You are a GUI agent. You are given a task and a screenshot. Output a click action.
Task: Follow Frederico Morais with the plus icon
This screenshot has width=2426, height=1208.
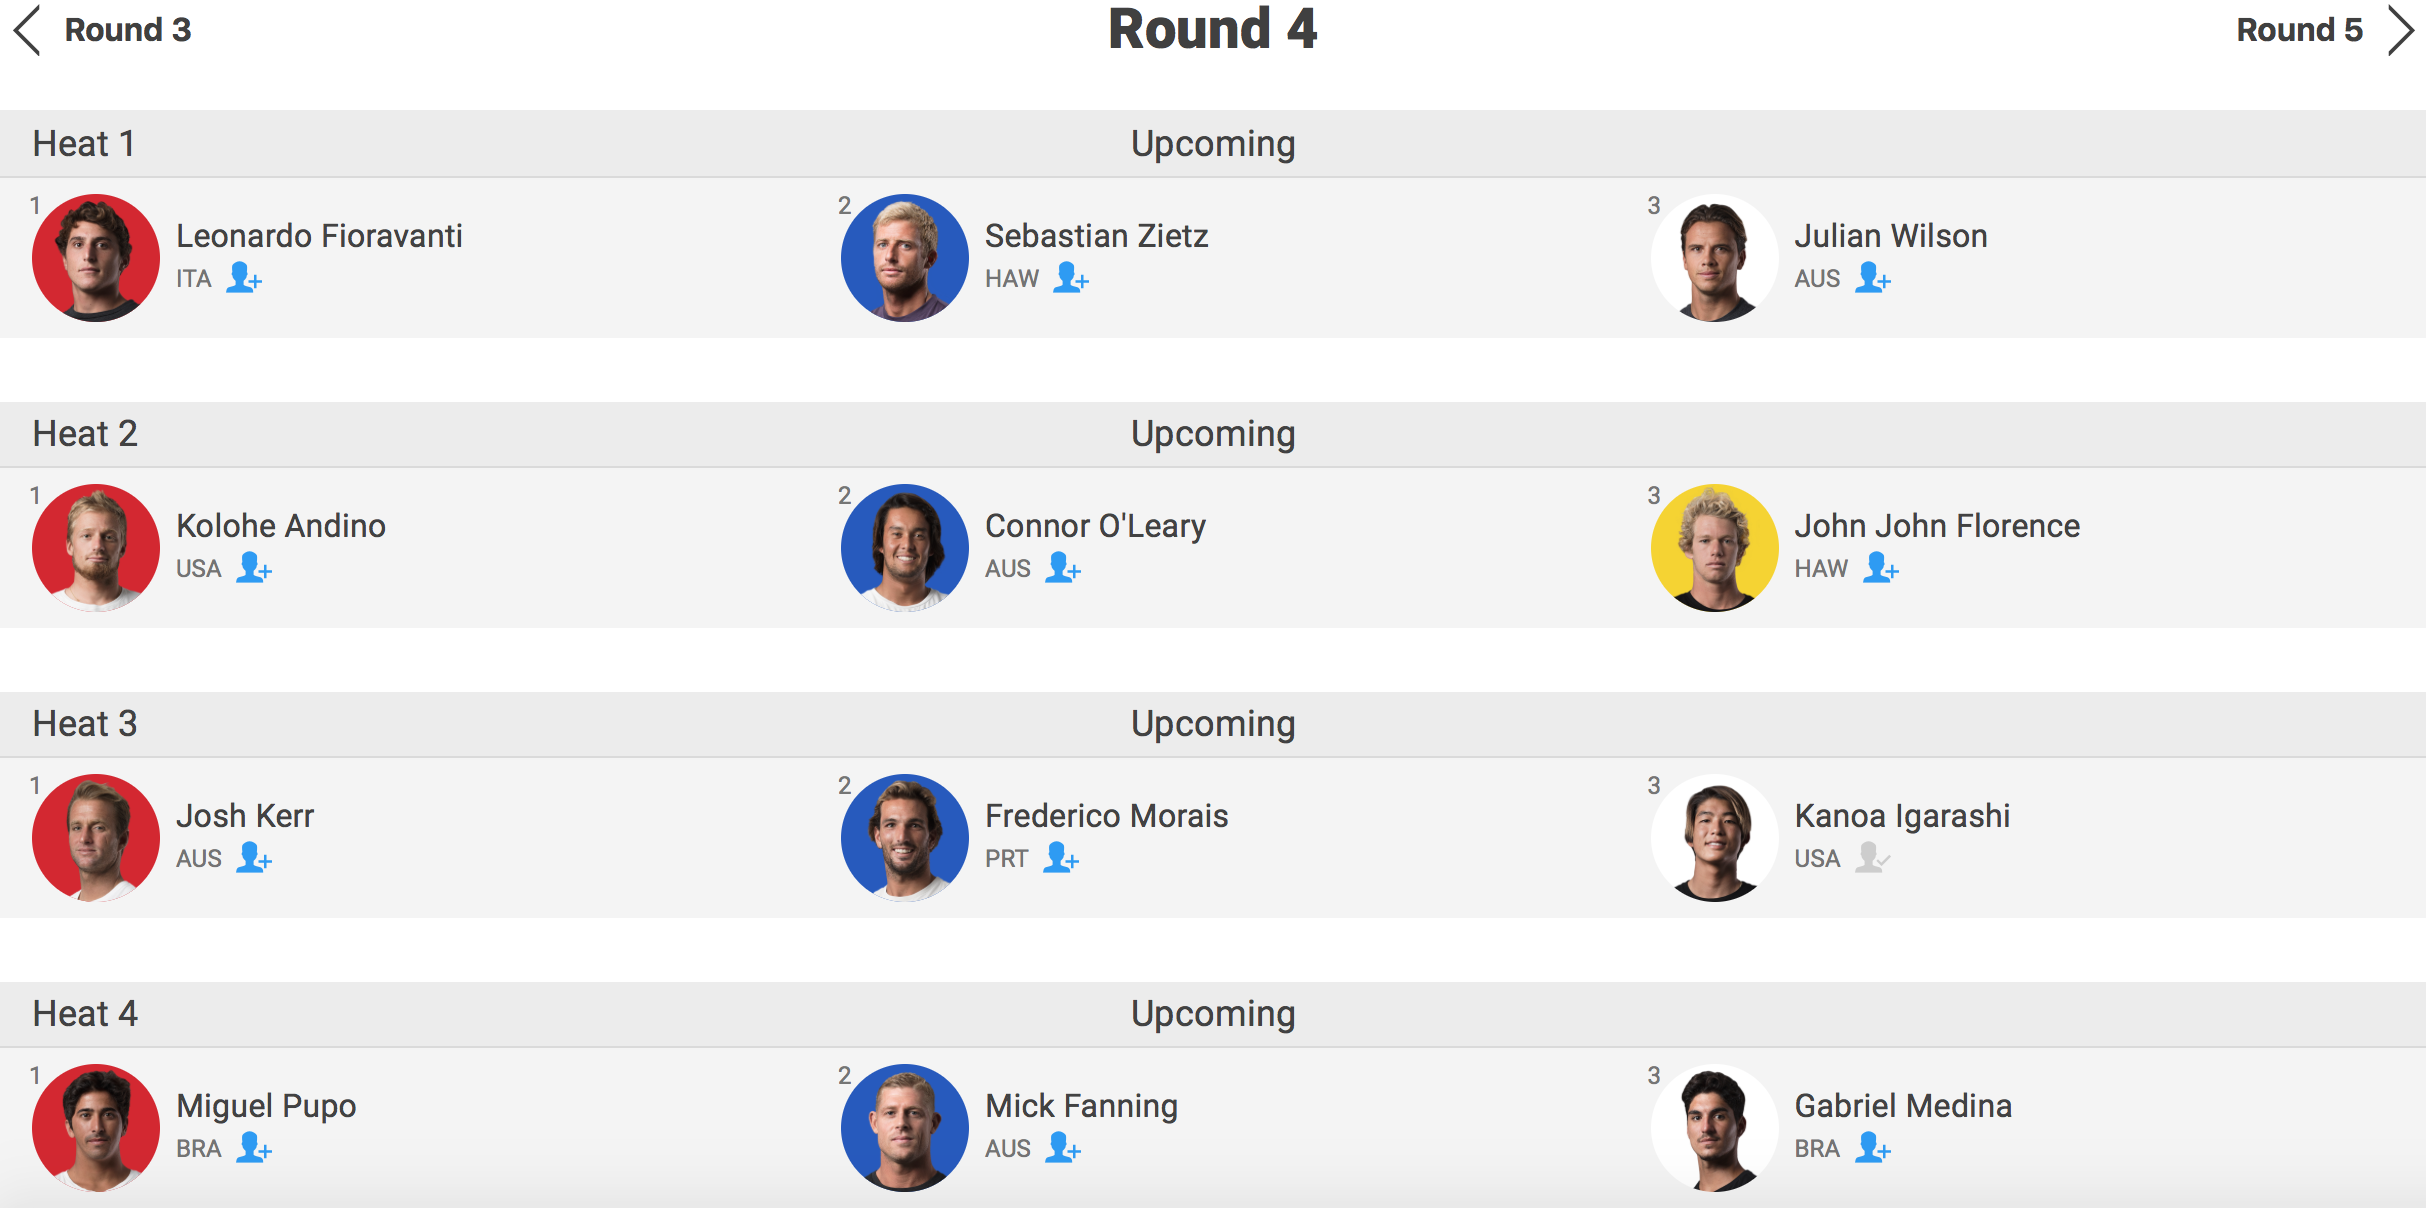click(1061, 857)
